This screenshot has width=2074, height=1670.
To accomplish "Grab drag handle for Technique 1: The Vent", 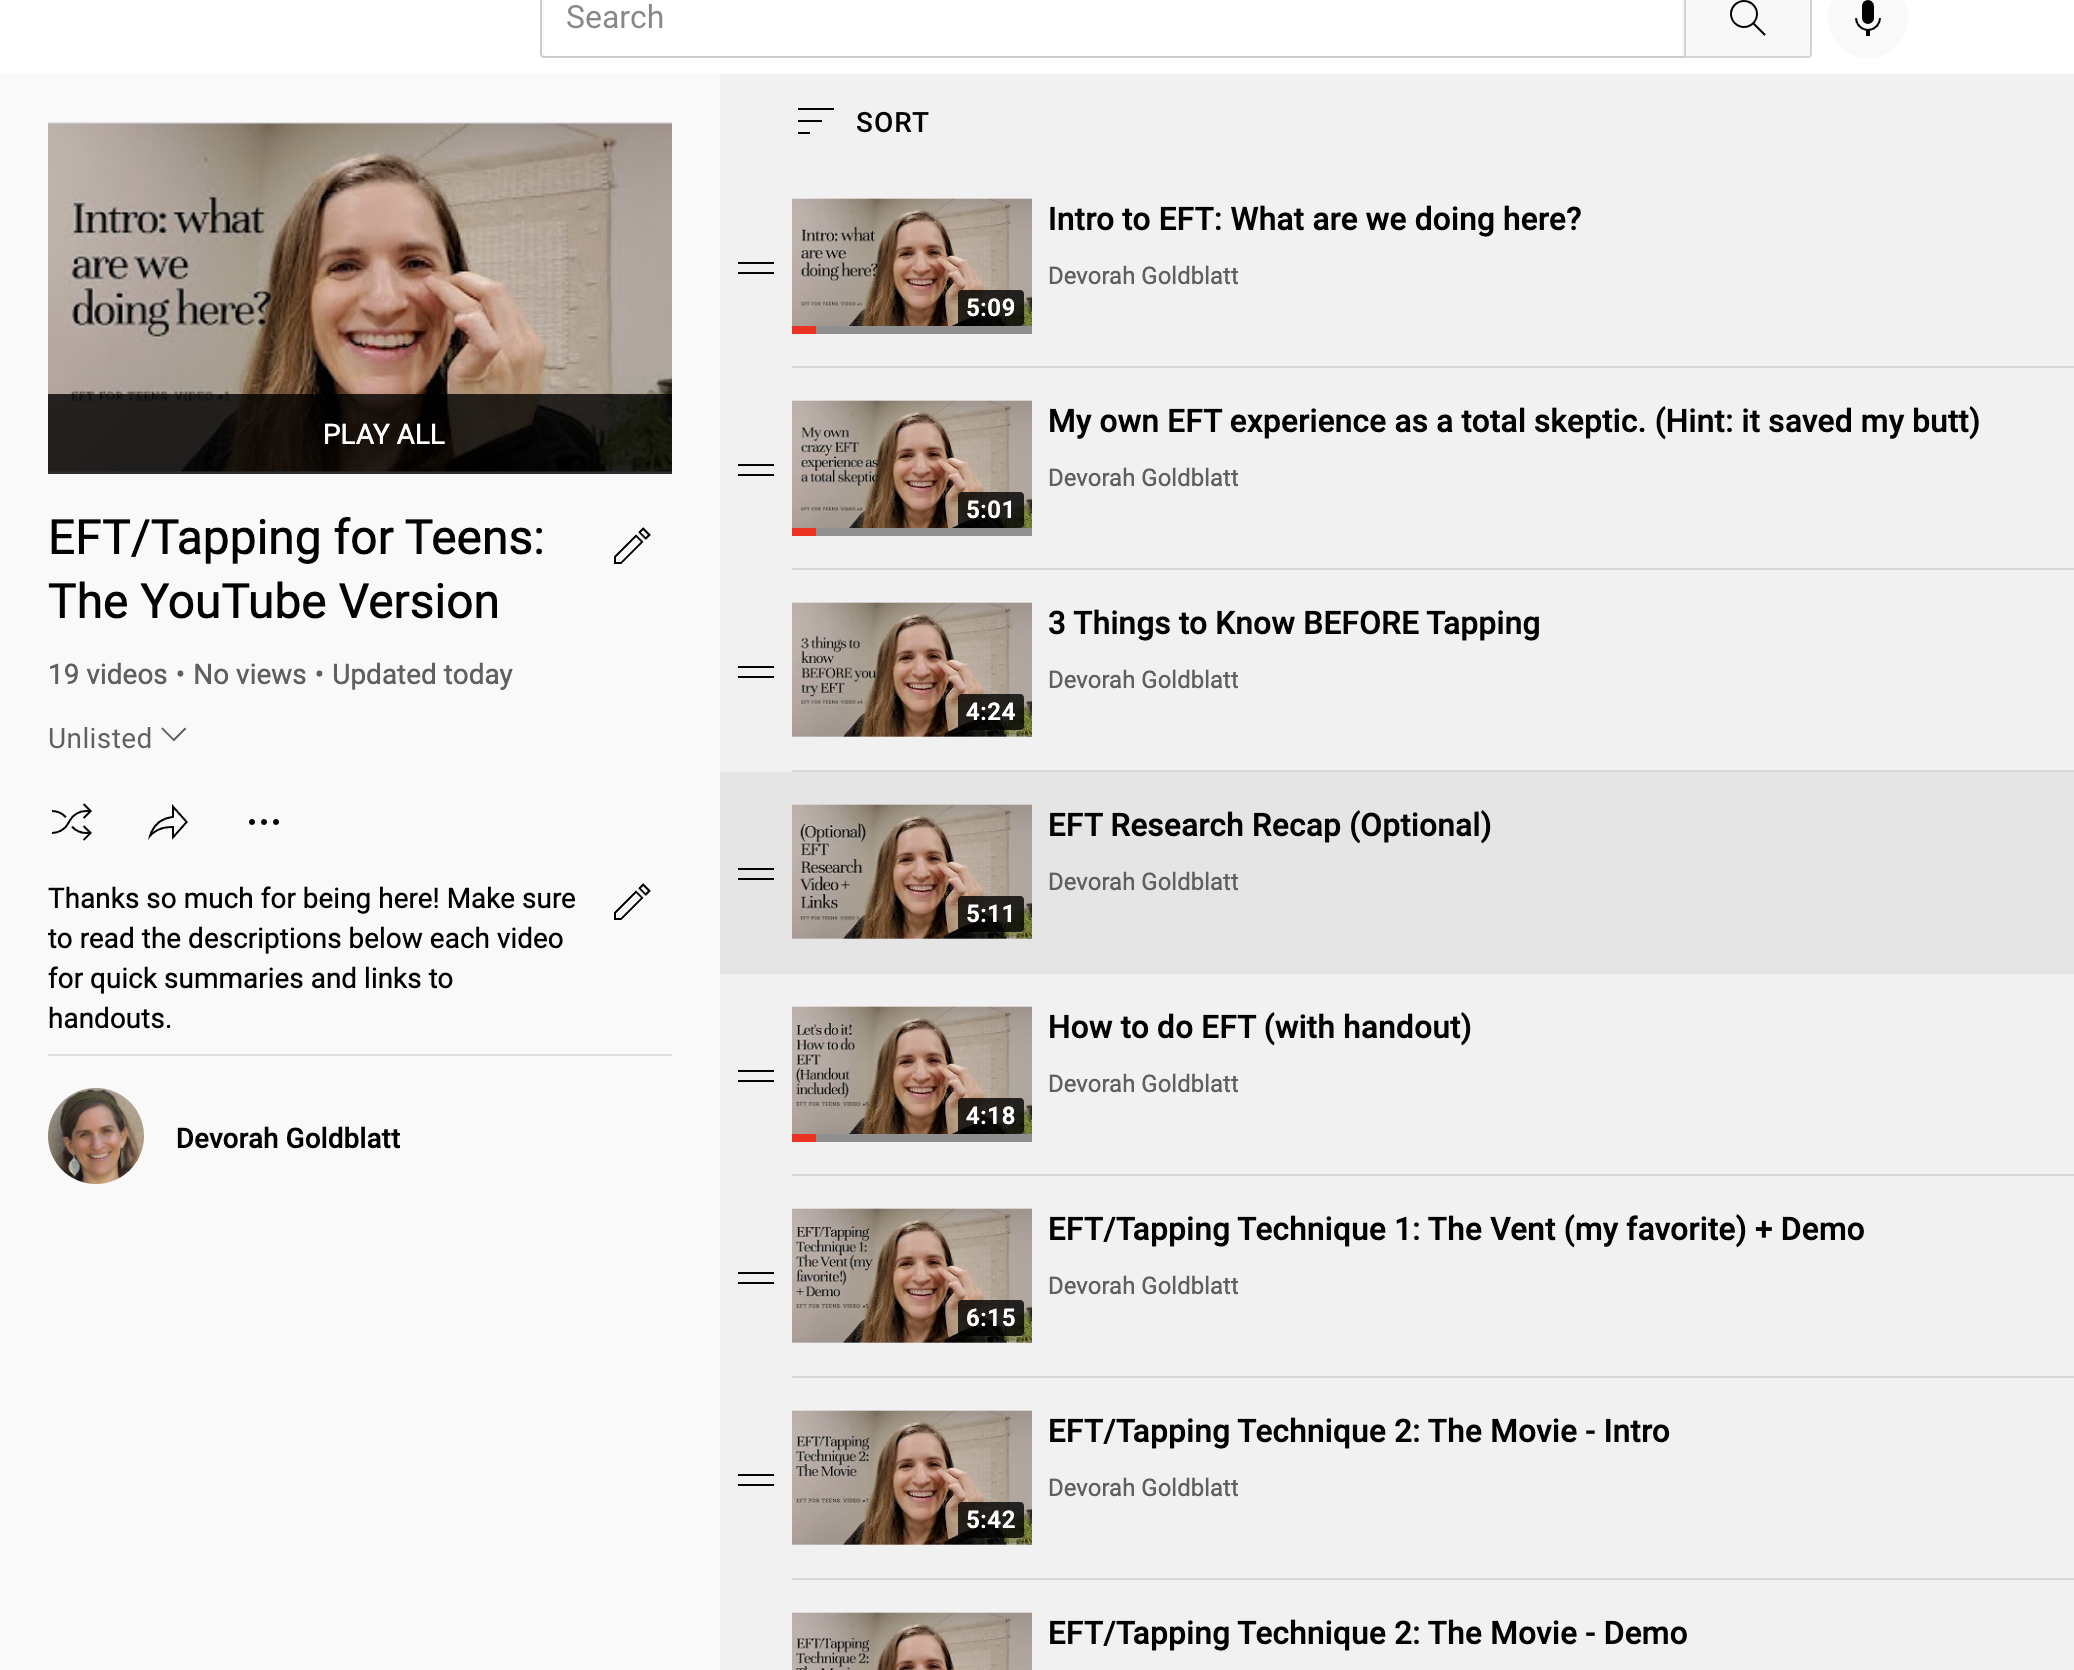I will click(x=756, y=1278).
